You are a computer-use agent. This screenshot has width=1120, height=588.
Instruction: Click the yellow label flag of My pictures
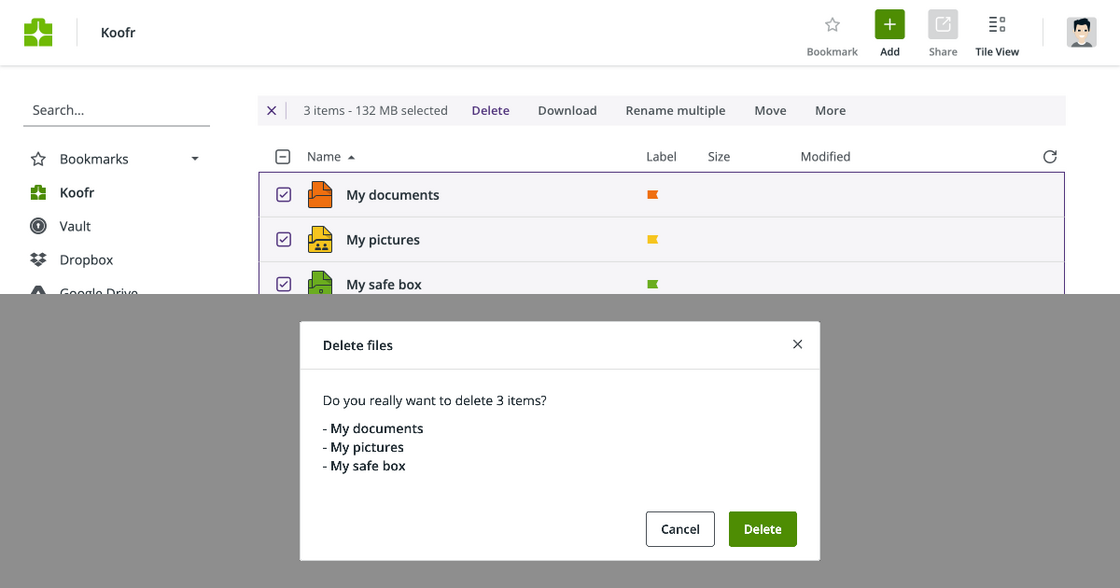coord(652,239)
